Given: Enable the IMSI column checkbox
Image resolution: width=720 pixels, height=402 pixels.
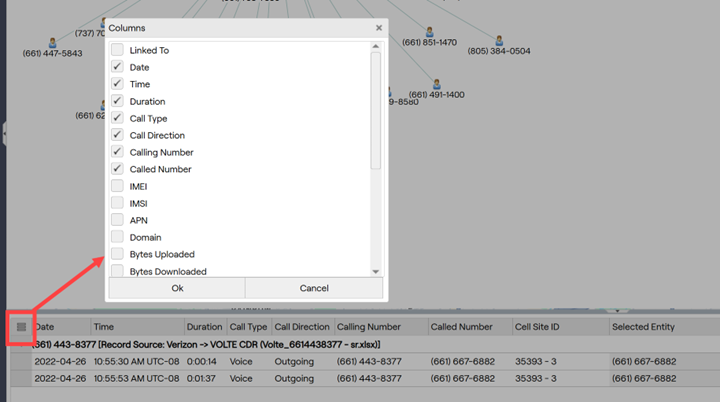Looking at the screenshot, I should (x=117, y=203).
